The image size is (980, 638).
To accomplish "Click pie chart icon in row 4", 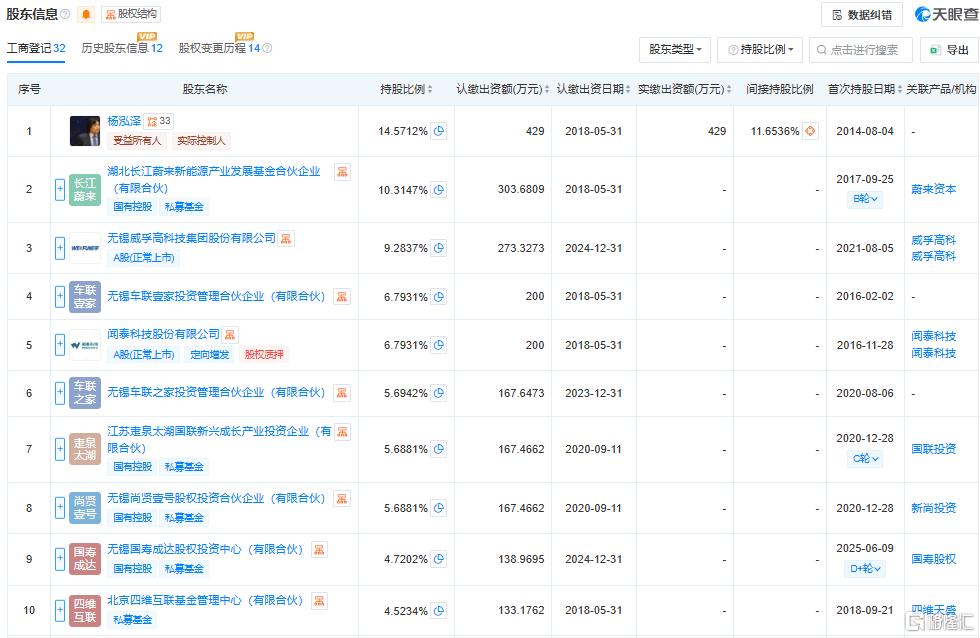I will coord(439,297).
